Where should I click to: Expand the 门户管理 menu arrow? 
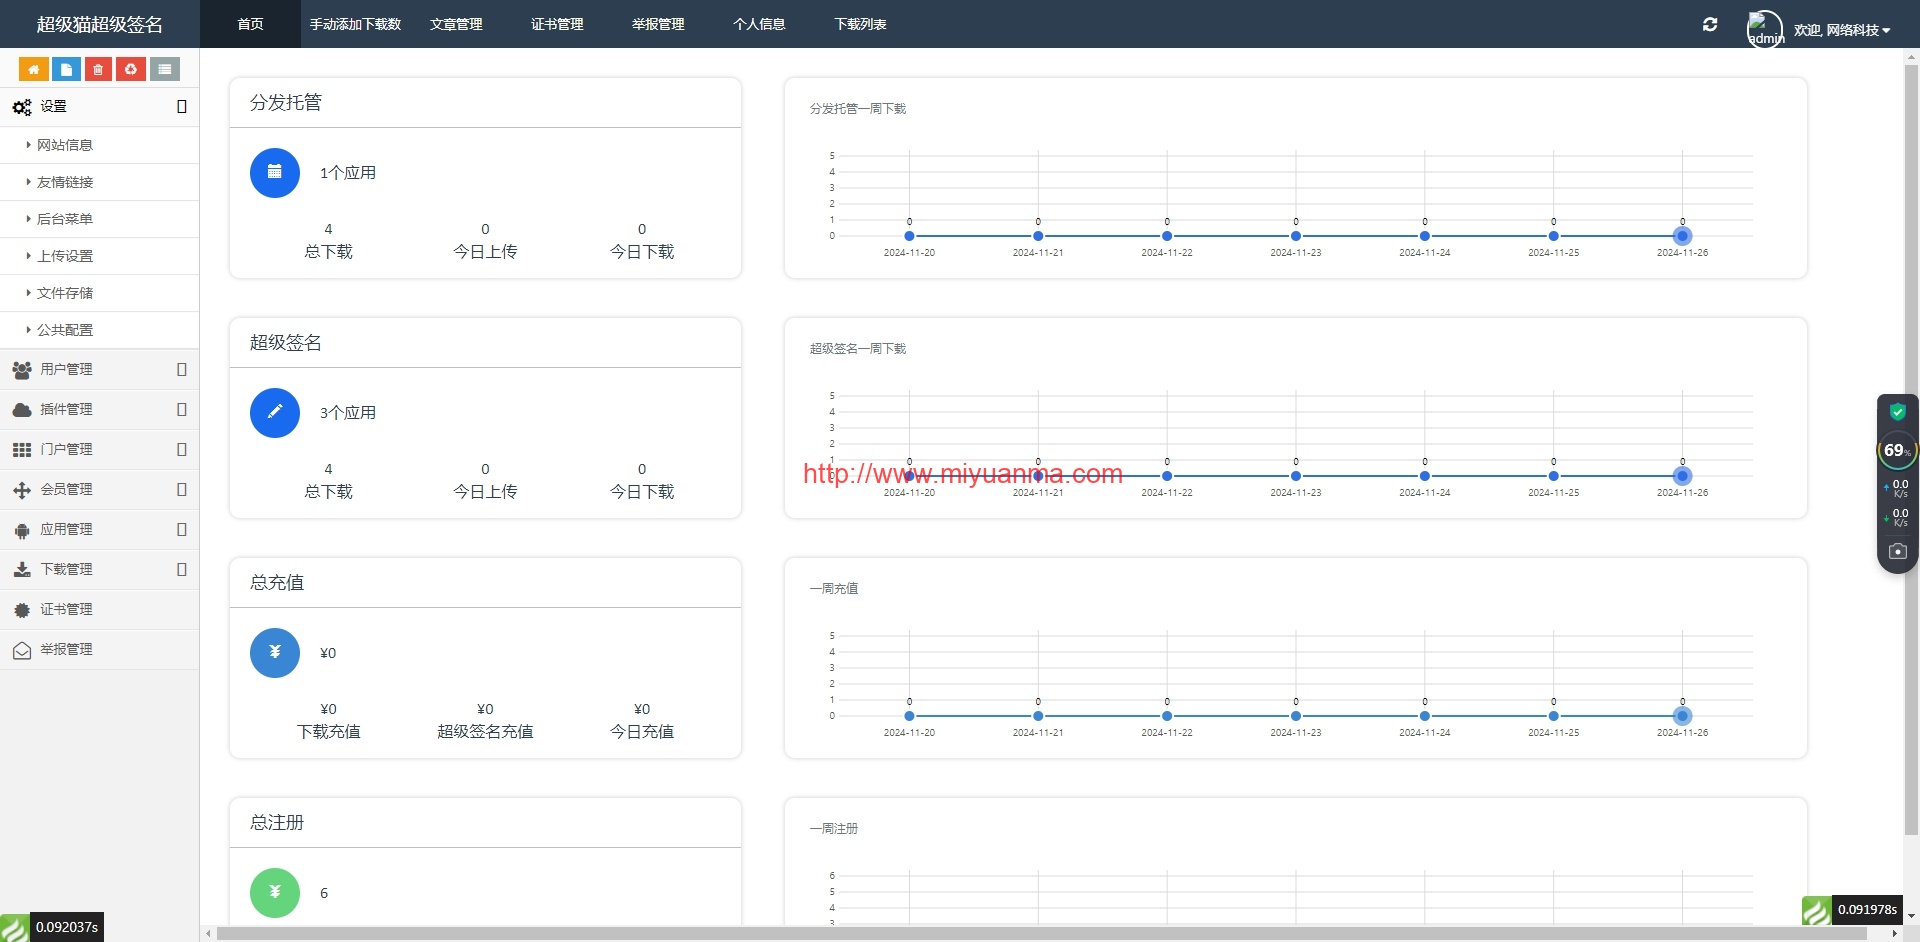click(x=182, y=450)
